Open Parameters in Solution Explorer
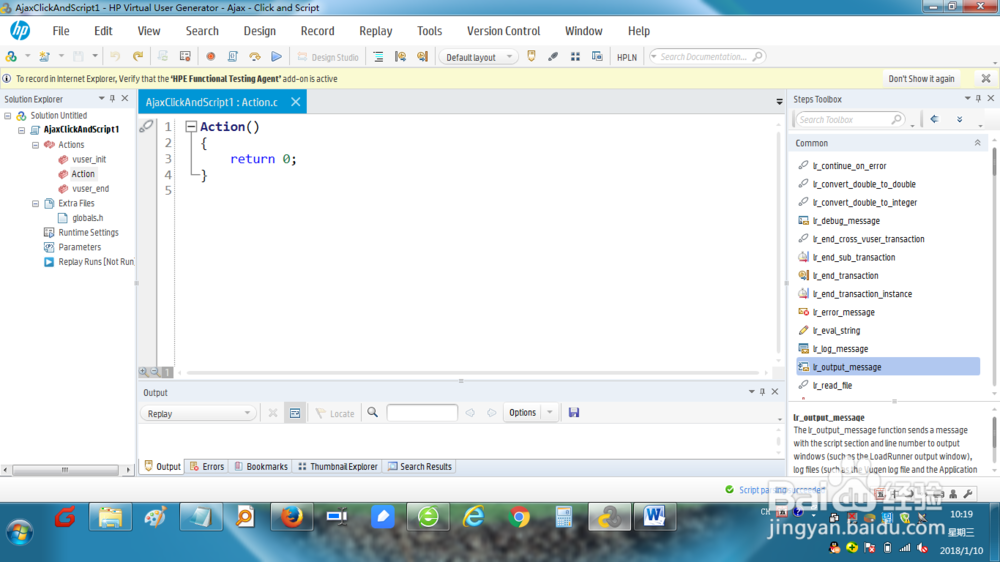Image resolution: width=1000 pixels, height=562 pixels. [x=79, y=248]
